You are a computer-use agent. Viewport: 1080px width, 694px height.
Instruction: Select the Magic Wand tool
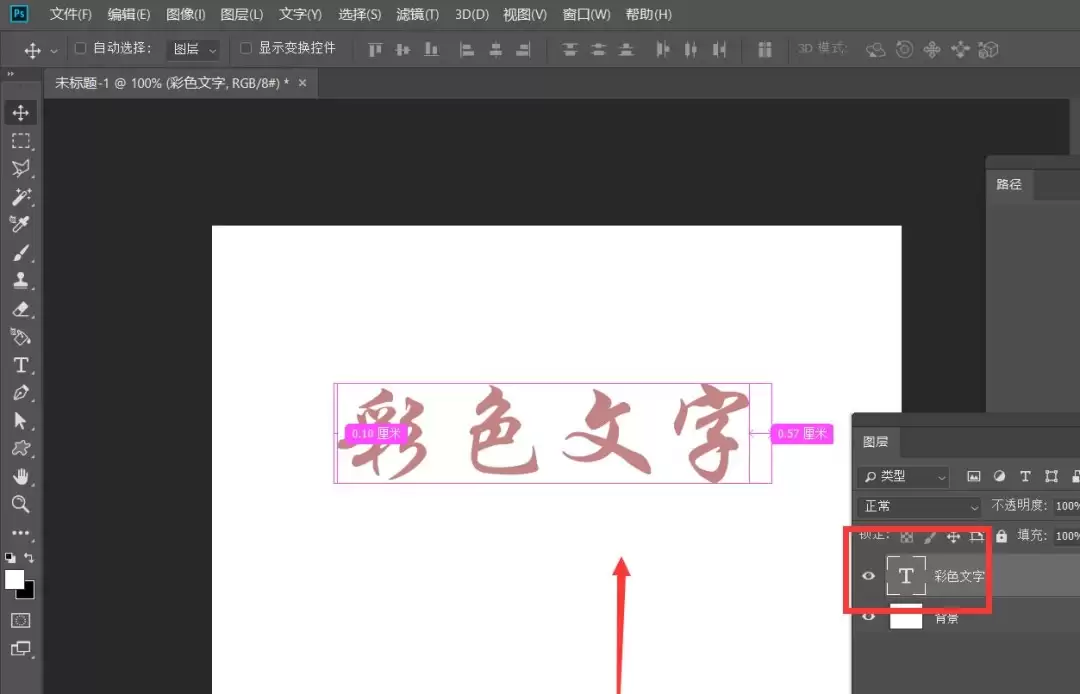(21, 197)
